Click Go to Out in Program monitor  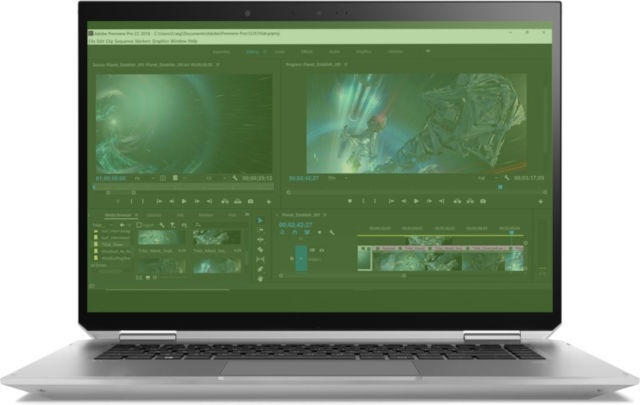(x=442, y=201)
